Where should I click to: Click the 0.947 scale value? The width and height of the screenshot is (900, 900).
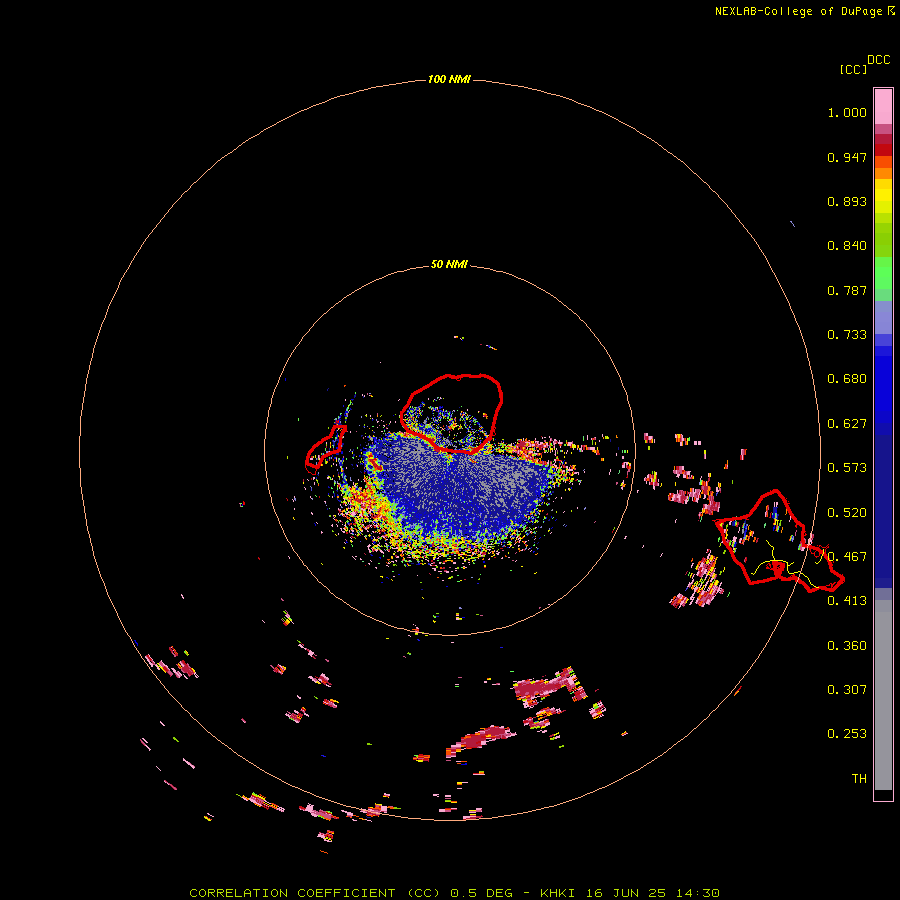(847, 157)
